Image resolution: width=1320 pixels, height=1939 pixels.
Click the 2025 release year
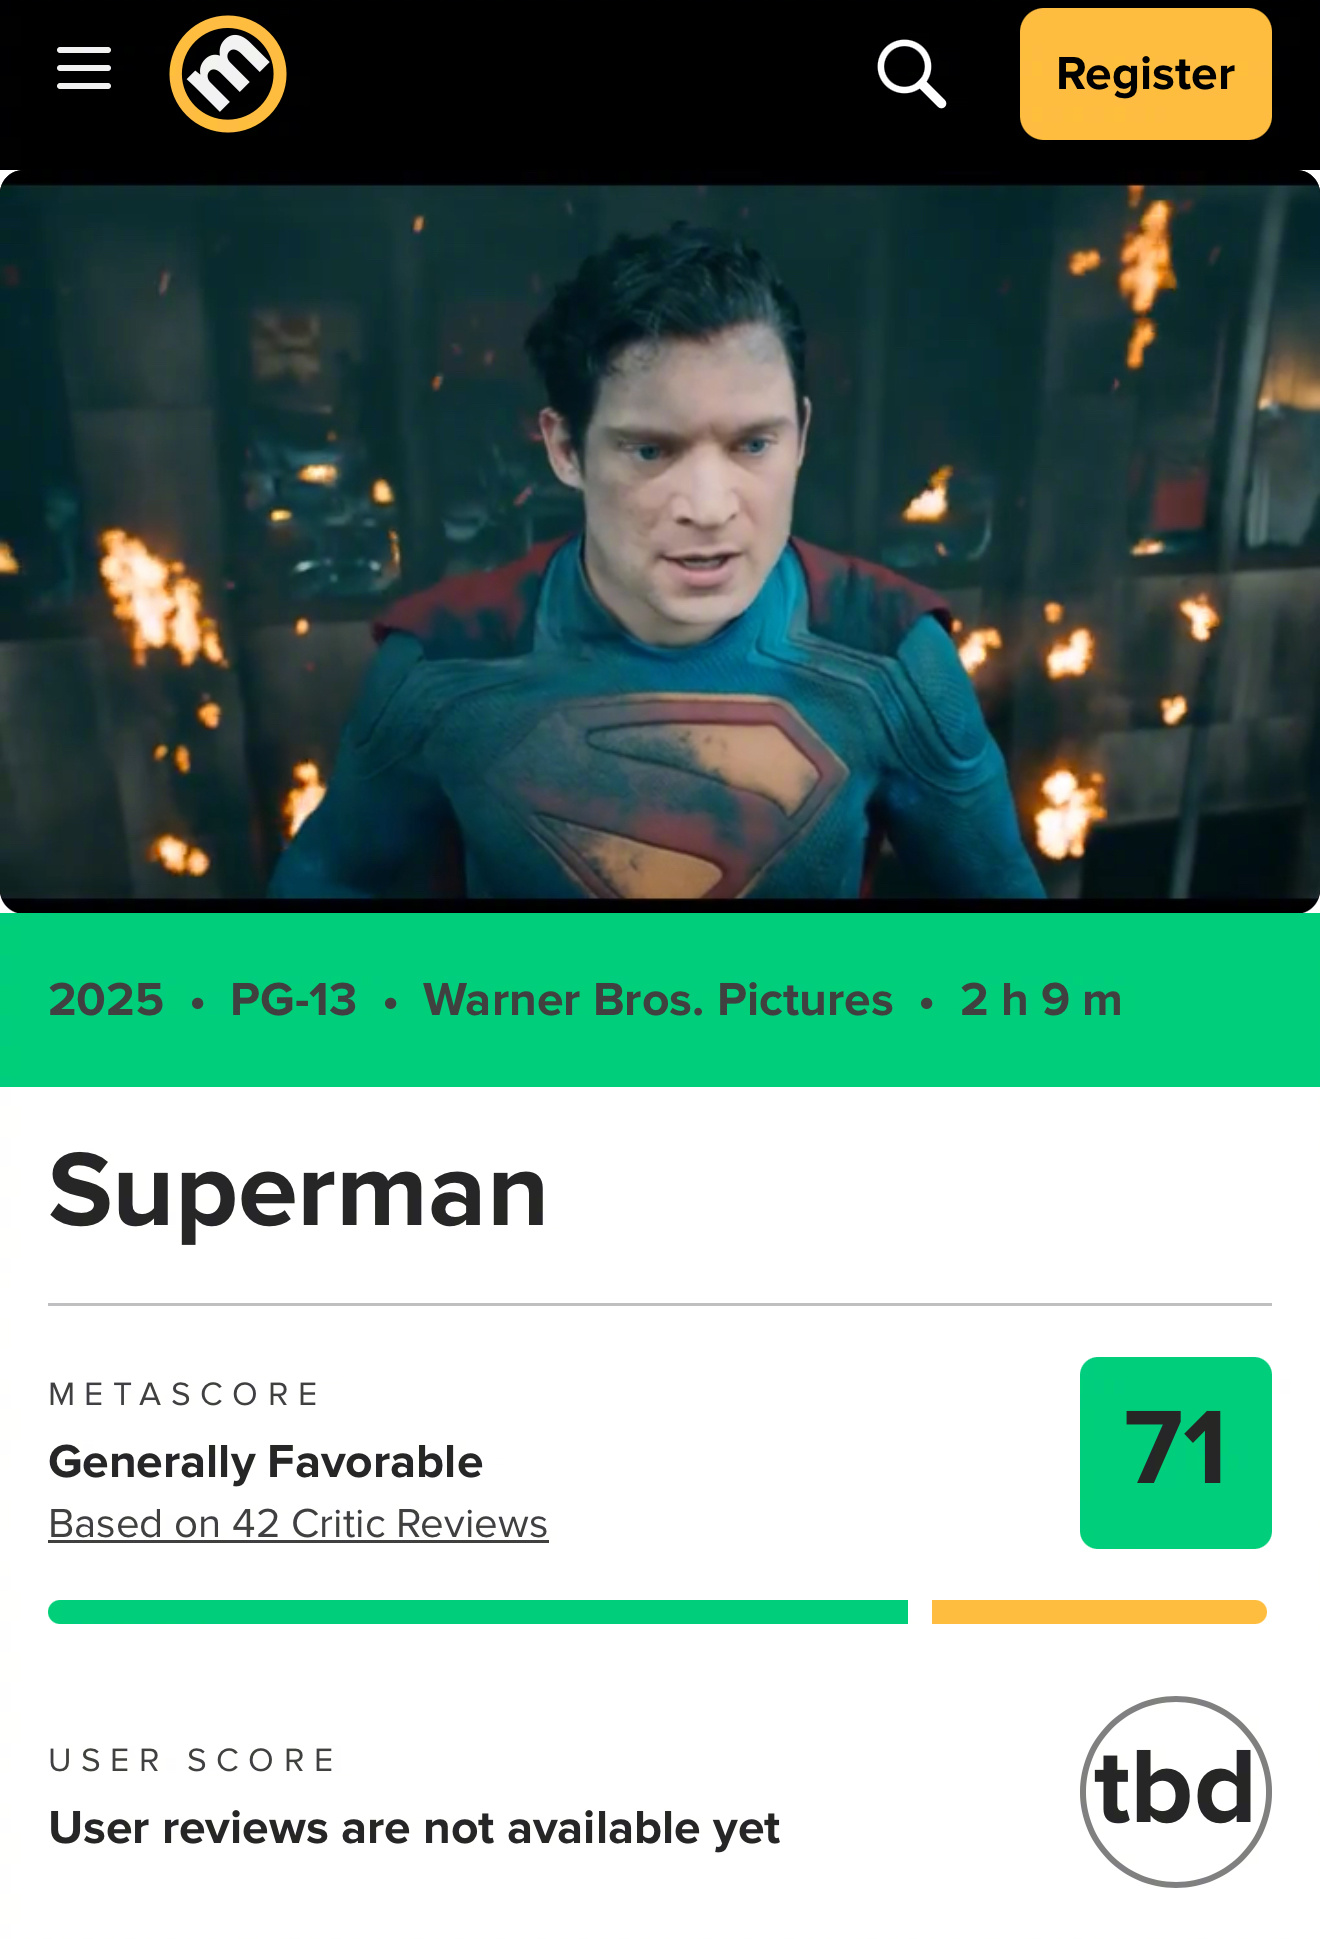106,1000
